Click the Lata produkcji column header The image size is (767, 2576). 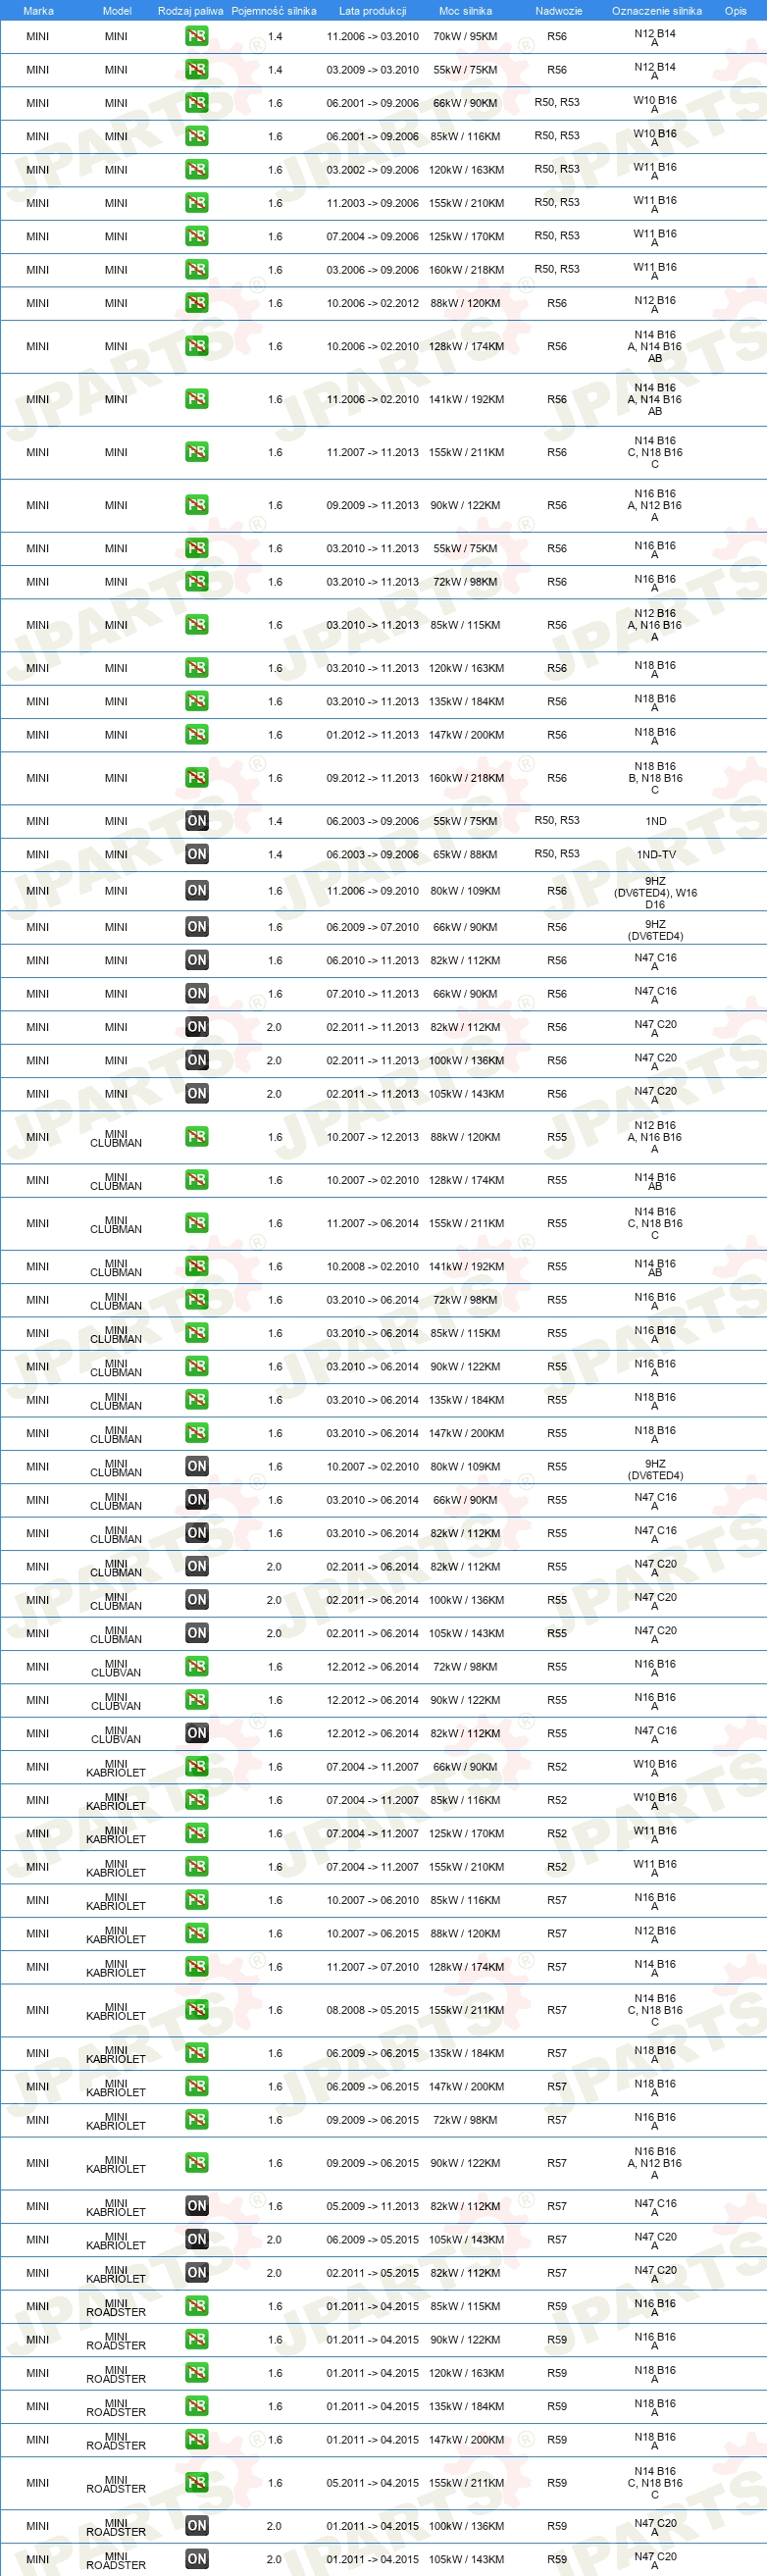[x=372, y=11]
